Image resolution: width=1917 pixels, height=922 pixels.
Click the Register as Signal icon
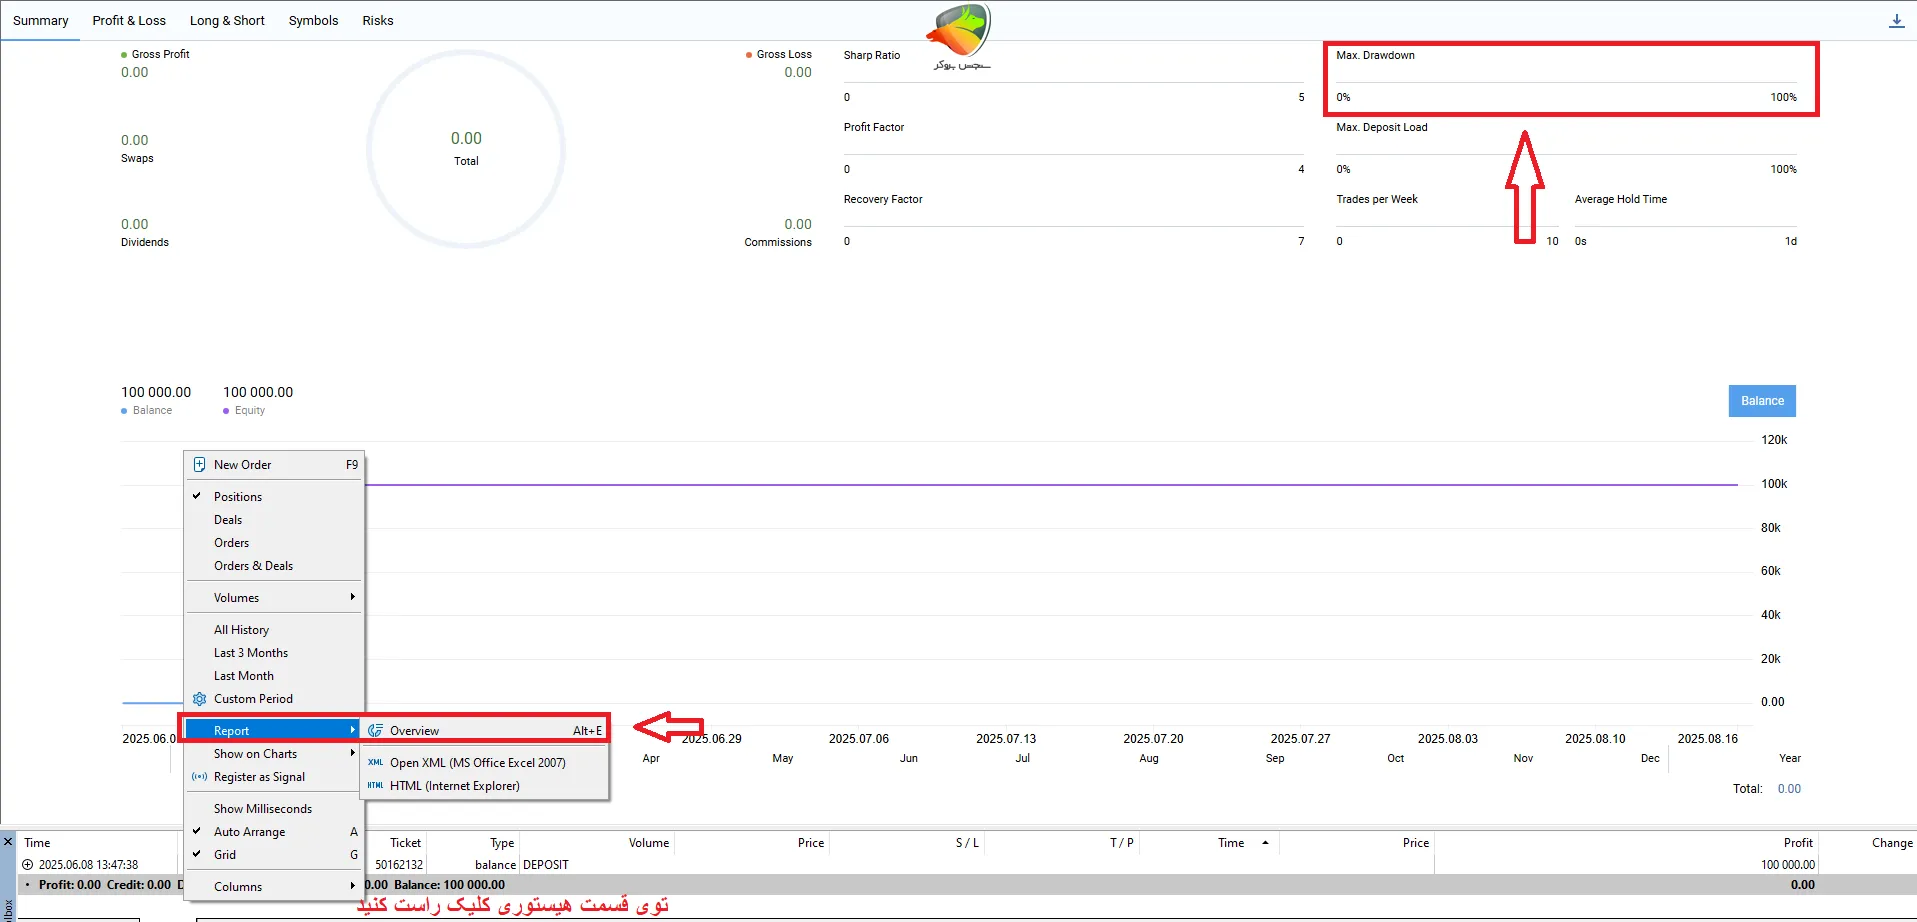point(199,777)
